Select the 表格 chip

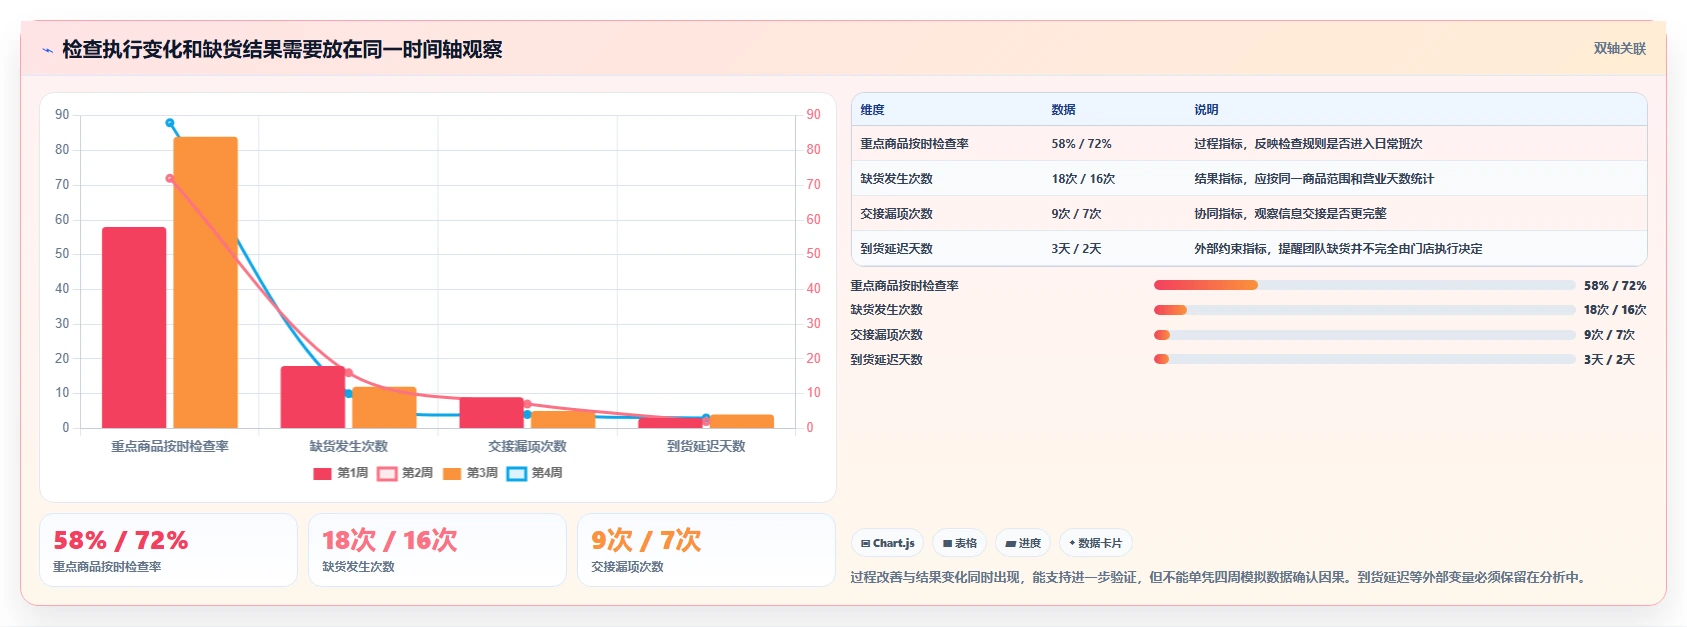click(x=960, y=543)
